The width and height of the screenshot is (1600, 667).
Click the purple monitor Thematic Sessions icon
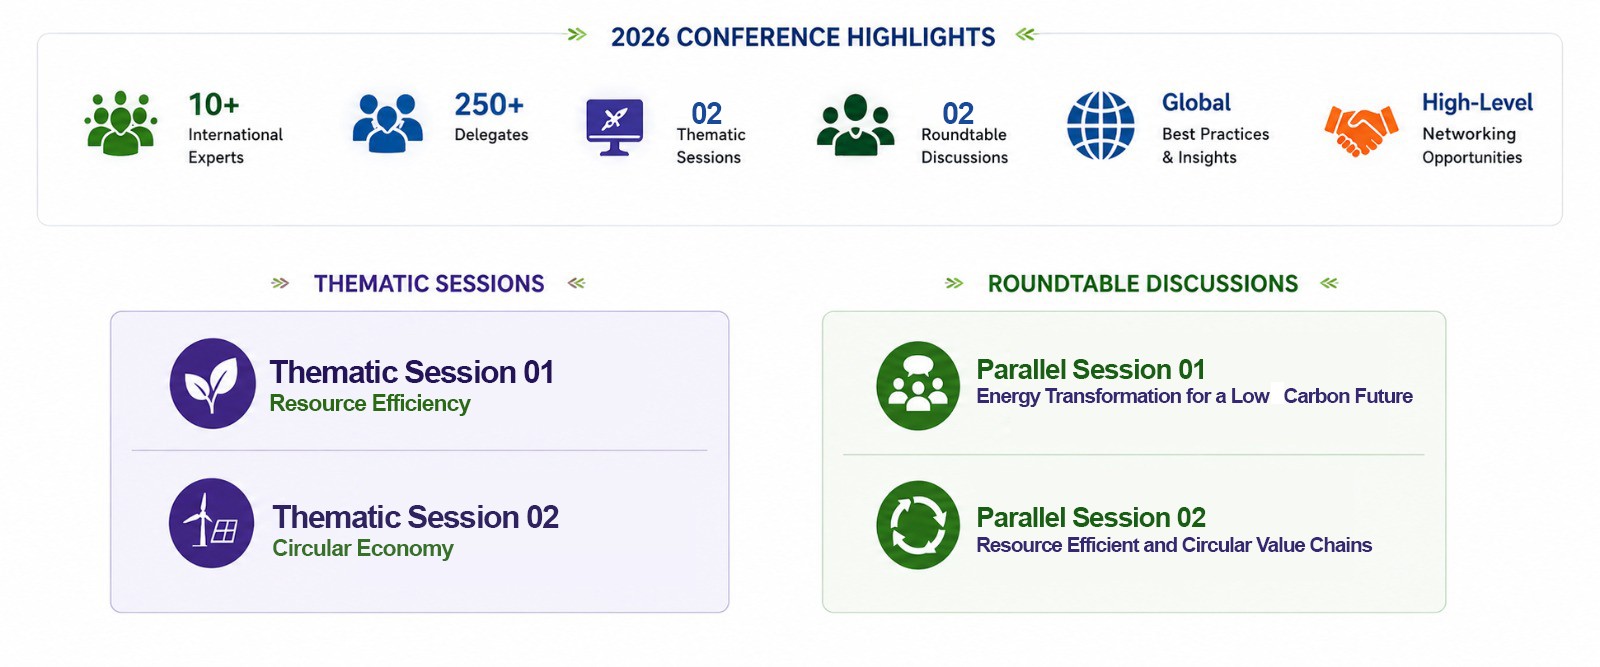pyautogui.click(x=614, y=127)
